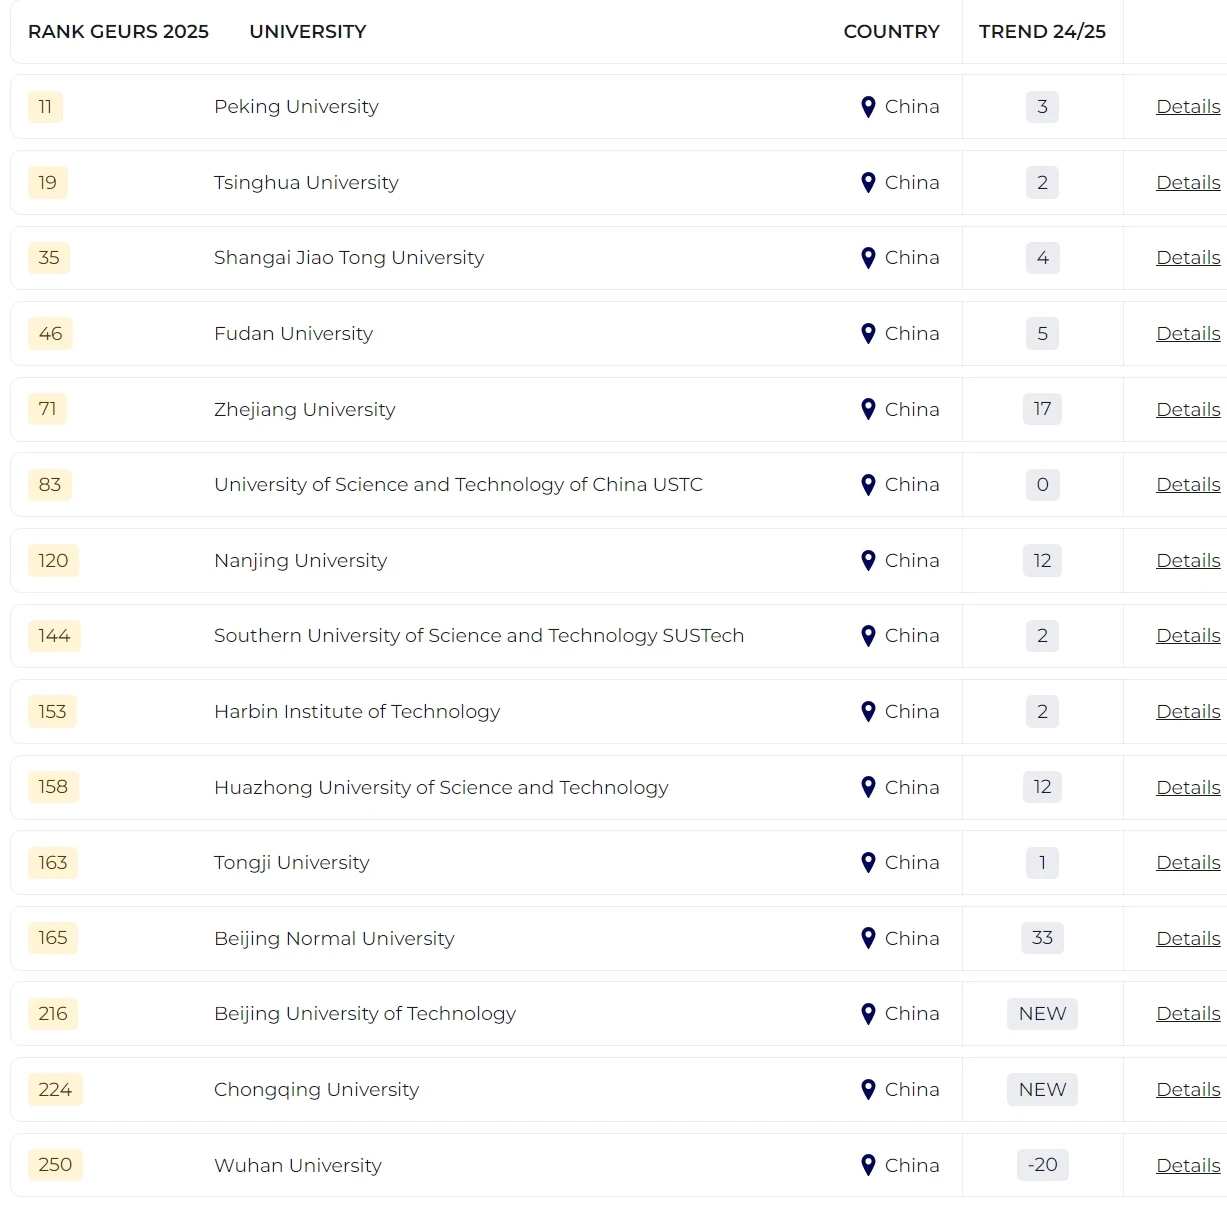This screenshot has height=1211, width=1227.
Task: Sort by the RANK GEURS 2025 column header
Action: tap(117, 31)
